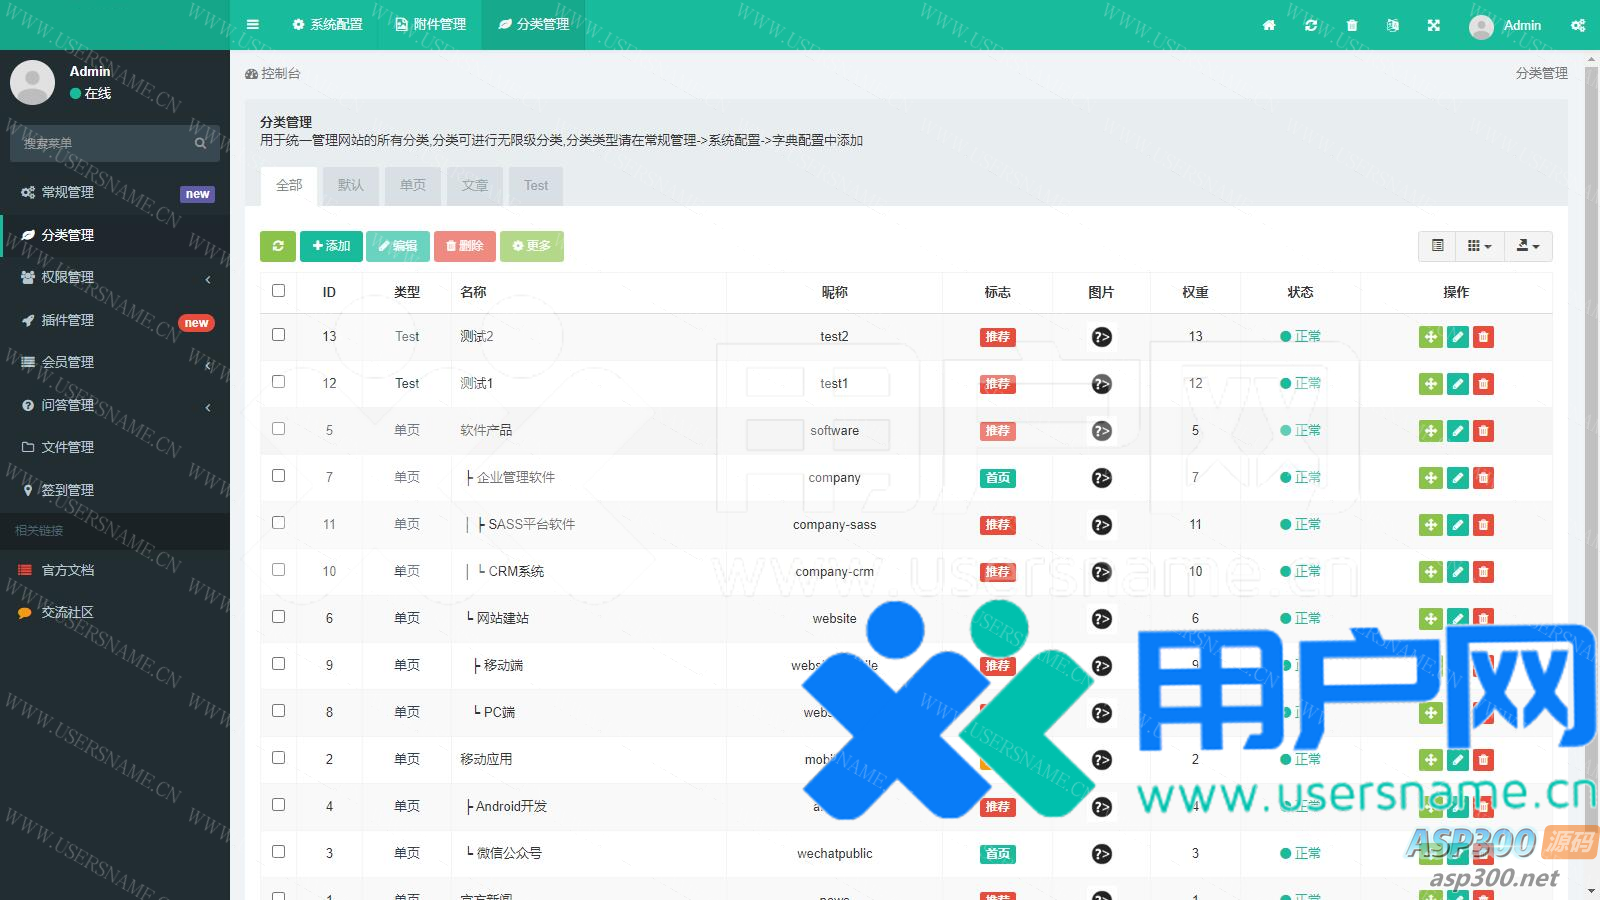Click the edit icon in company-sass row
Image resolution: width=1600 pixels, height=900 pixels.
pos(1458,525)
